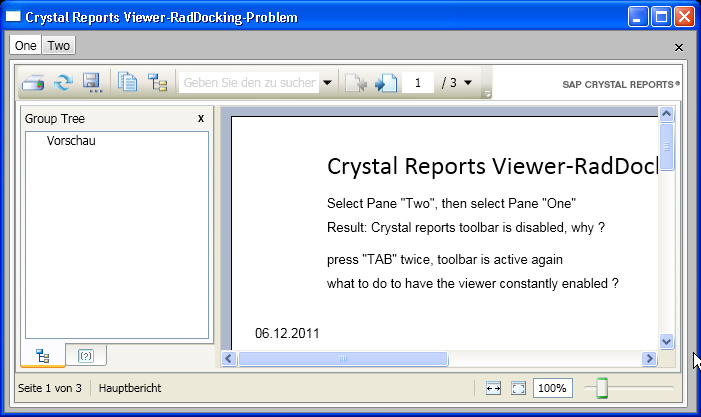Minimize the application window
Viewport: 701px width, 417px height.
tap(638, 17)
